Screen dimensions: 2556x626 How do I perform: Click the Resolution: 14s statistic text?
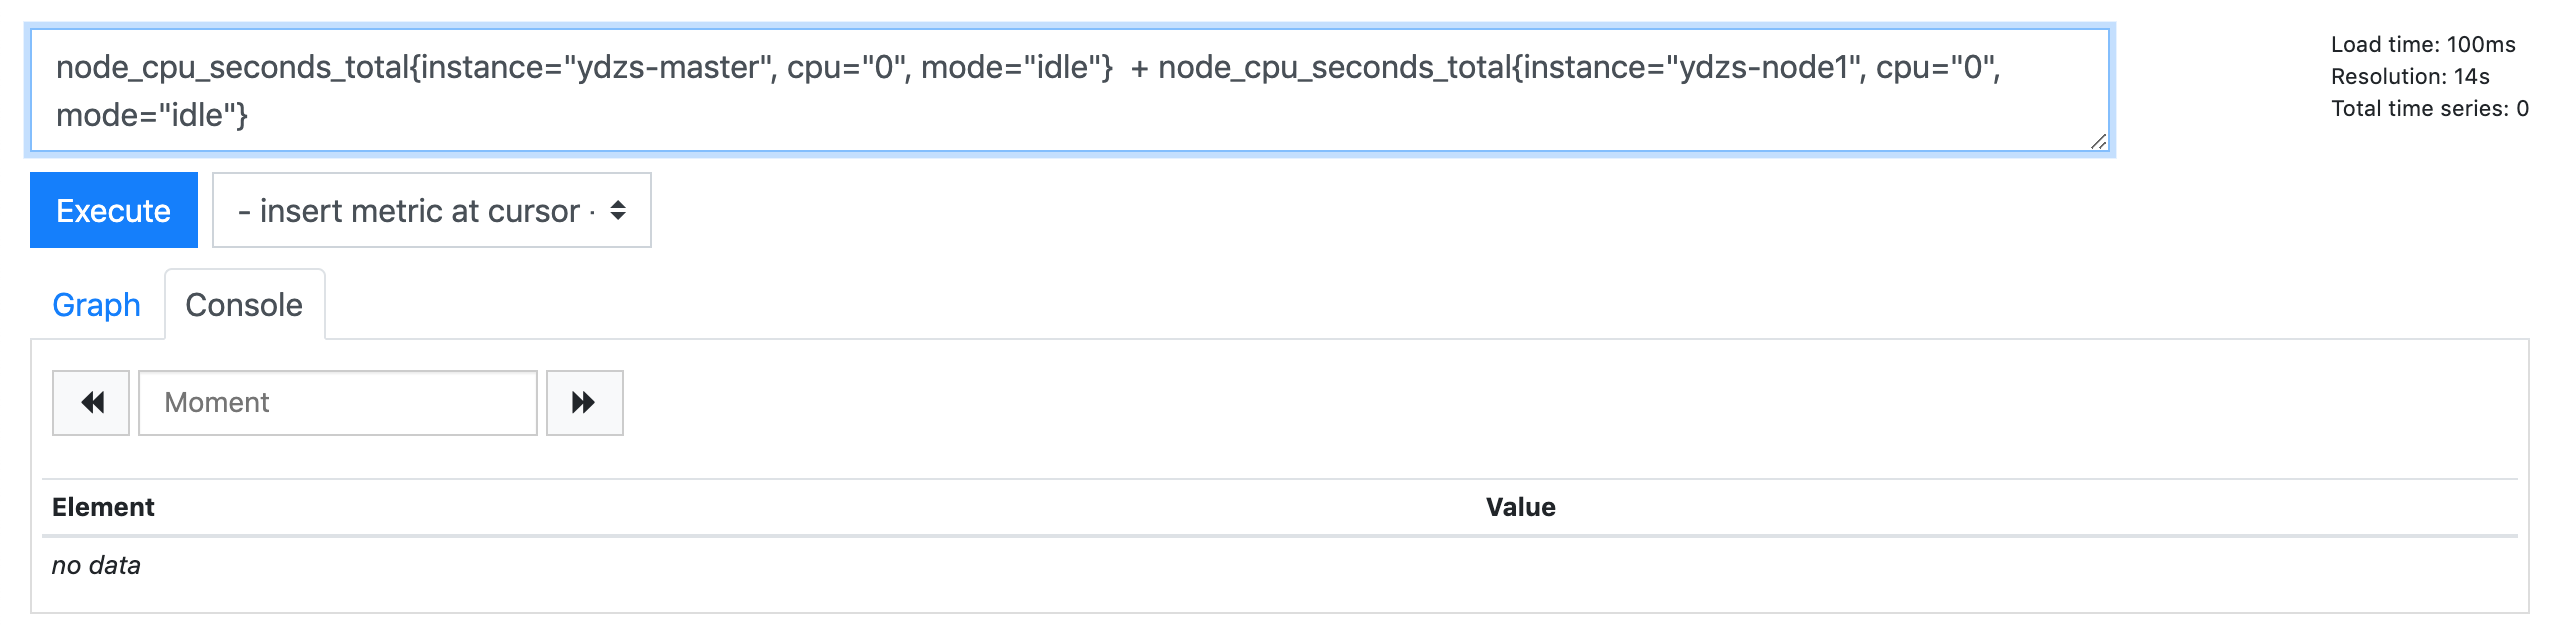(x=2410, y=76)
